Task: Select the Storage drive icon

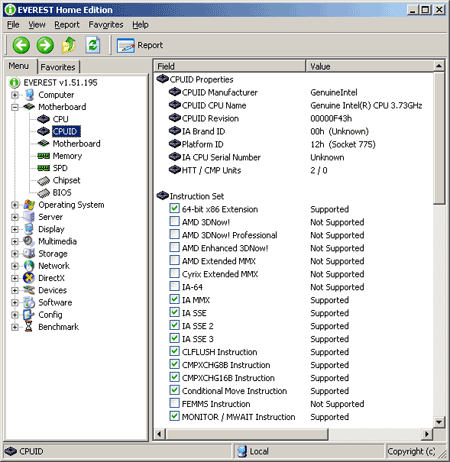Action: coord(29,254)
